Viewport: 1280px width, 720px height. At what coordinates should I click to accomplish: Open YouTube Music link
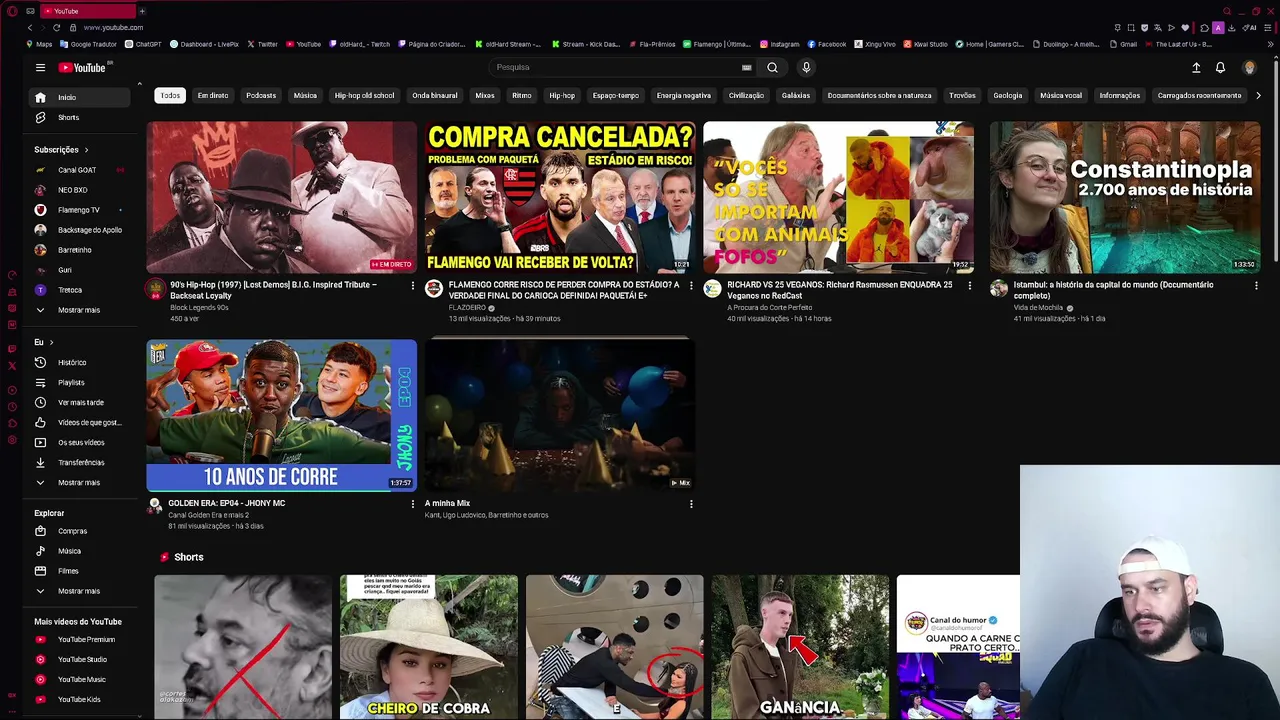click(x=80, y=679)
